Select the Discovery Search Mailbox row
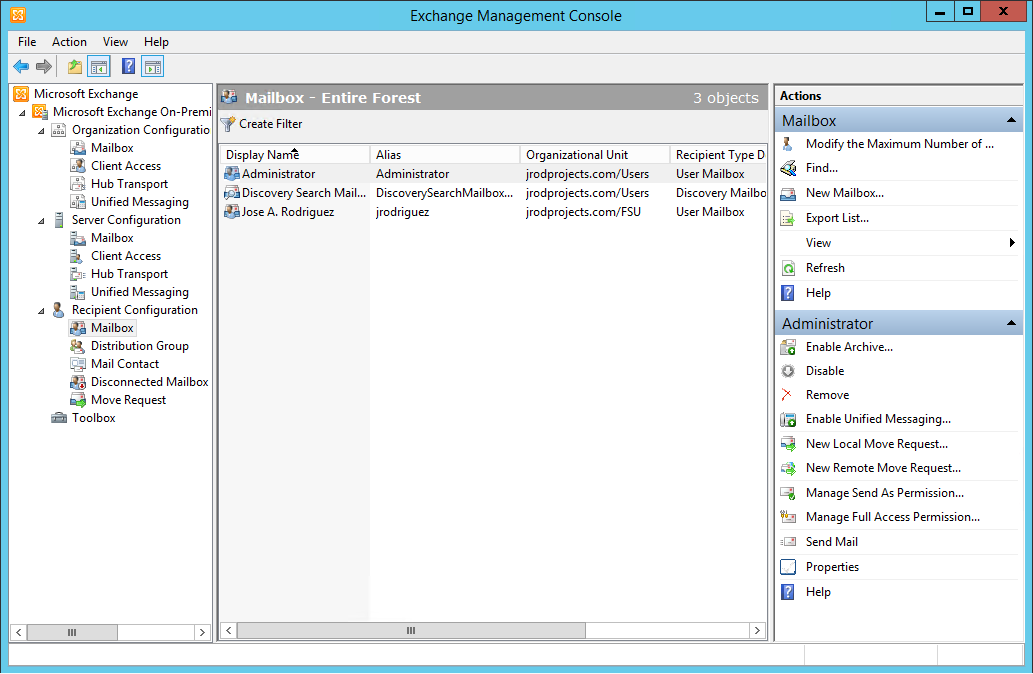The image size is (1033, 674). pyautogui.click(x=493, y=193)
